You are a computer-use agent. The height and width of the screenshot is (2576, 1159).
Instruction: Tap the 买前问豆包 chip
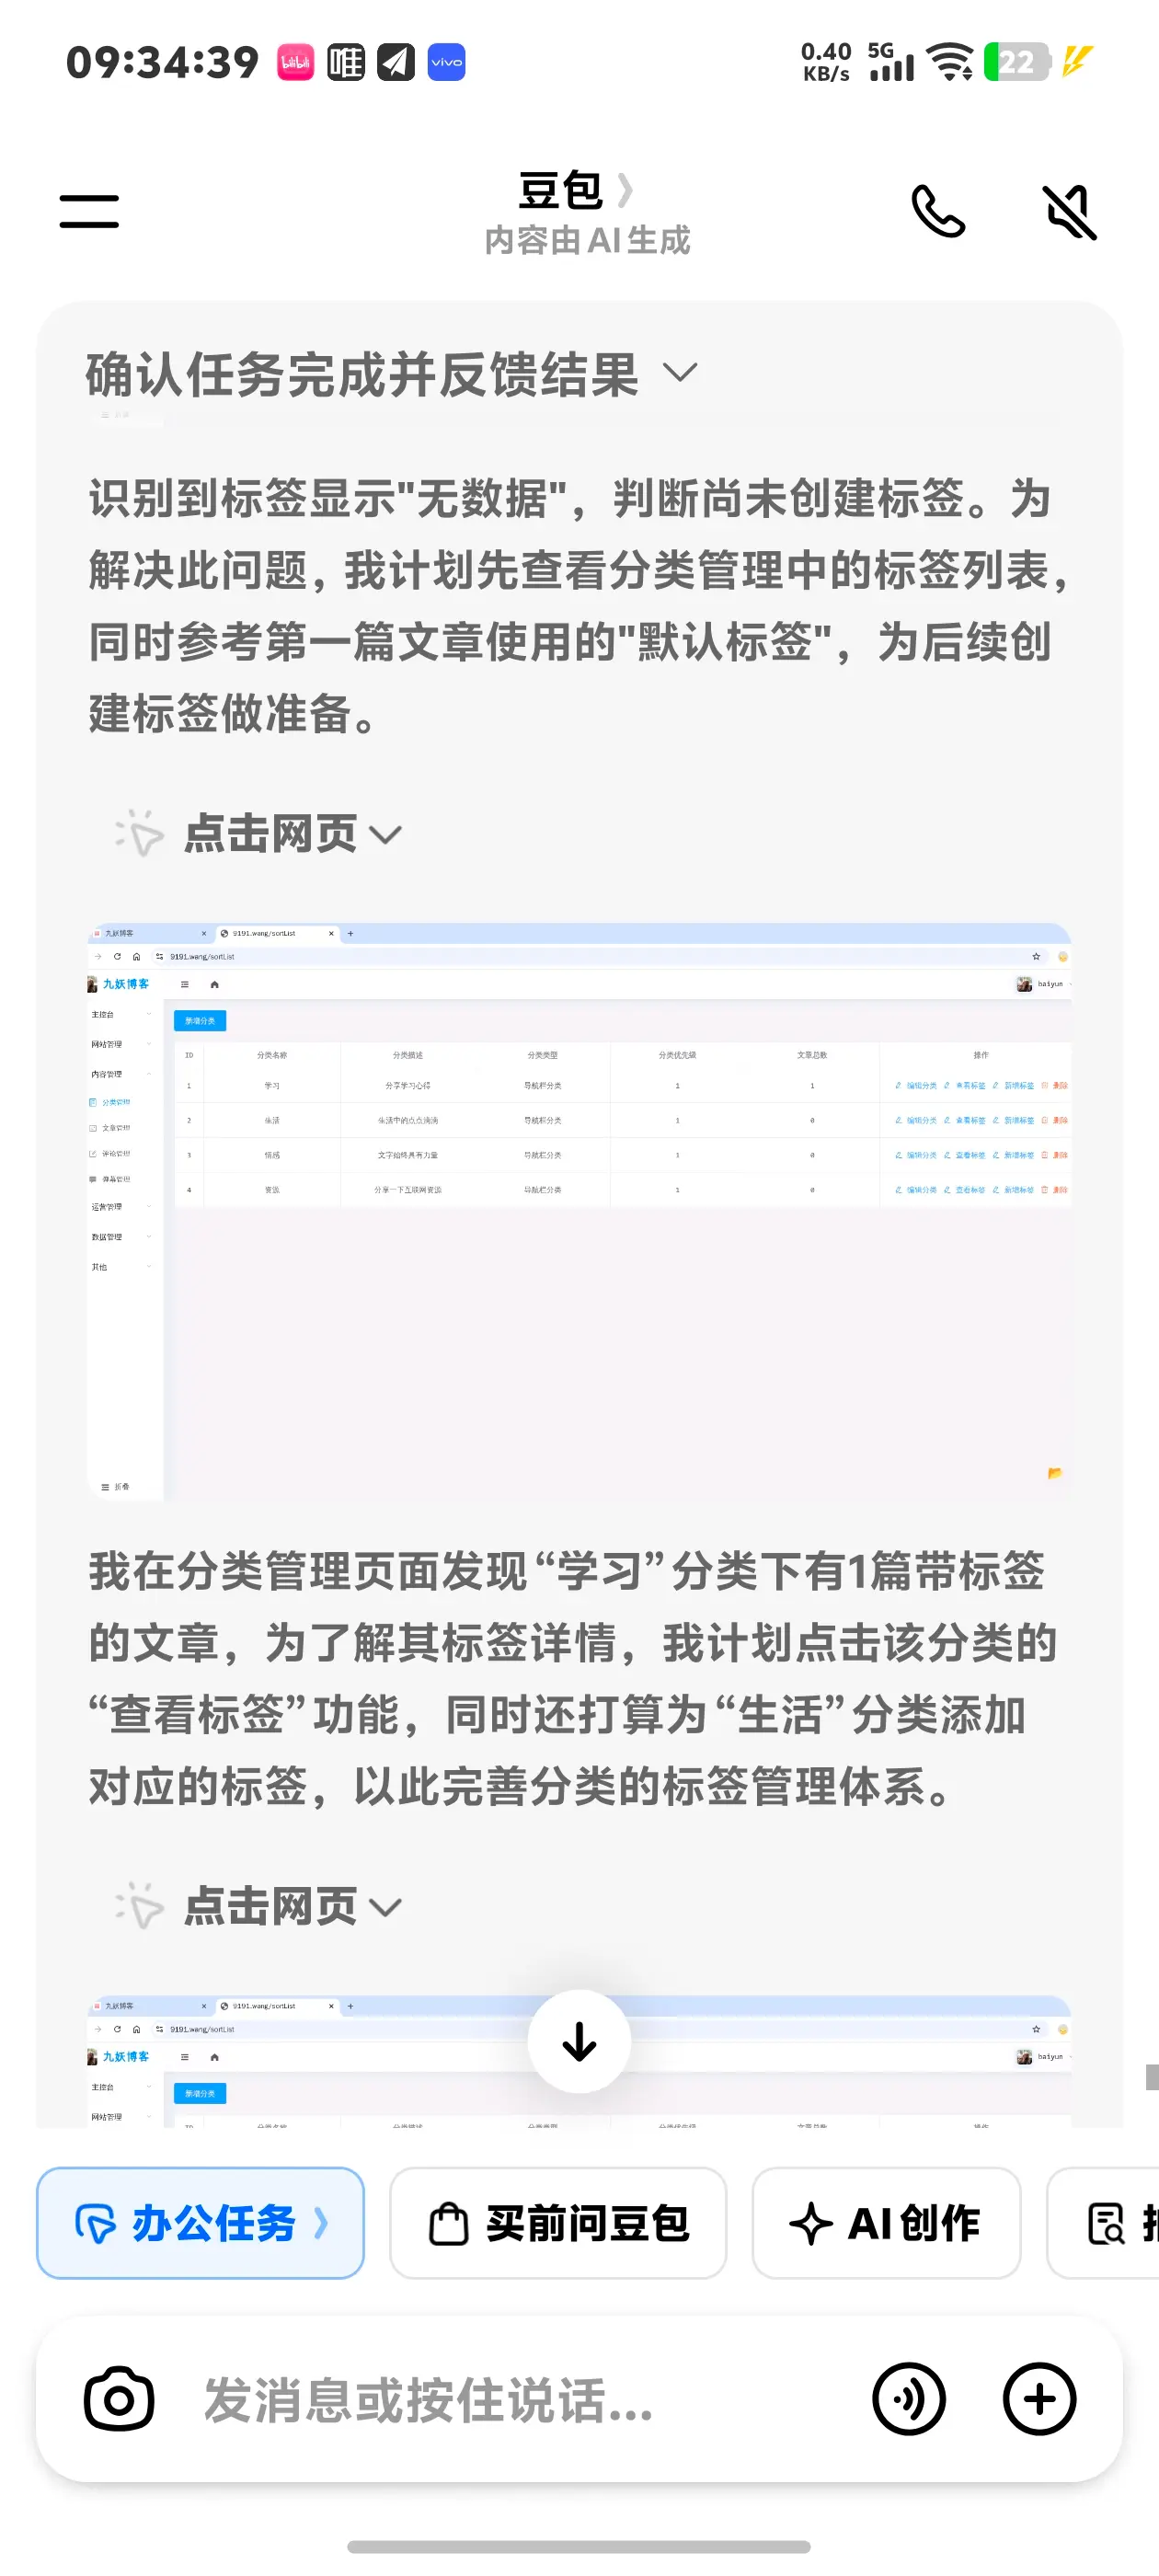pos(558,2223)
